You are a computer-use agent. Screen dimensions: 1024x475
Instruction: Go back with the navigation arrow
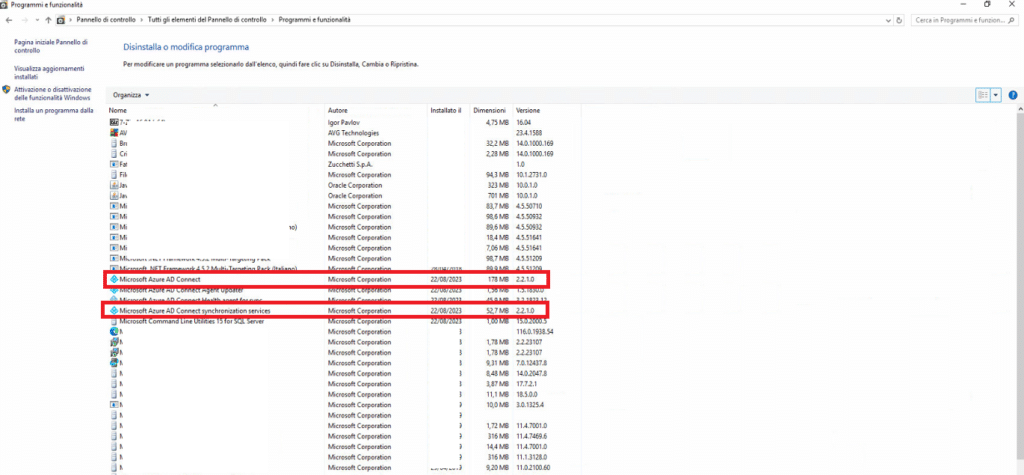click(8, 20)
